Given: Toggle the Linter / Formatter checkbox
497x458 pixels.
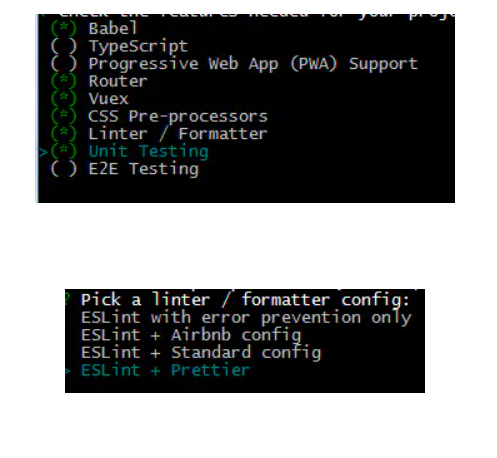Looking at the screenshot, I should tap(63, 134).
